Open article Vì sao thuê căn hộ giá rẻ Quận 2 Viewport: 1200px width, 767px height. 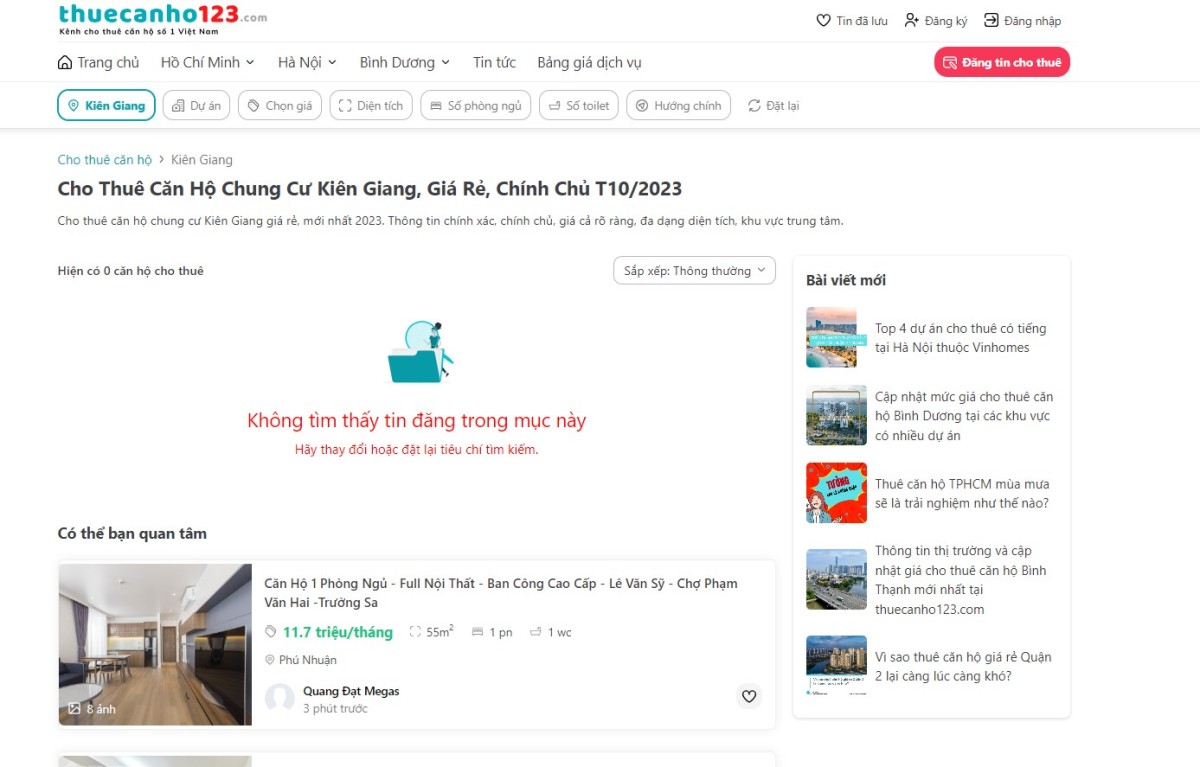[963, 666]
